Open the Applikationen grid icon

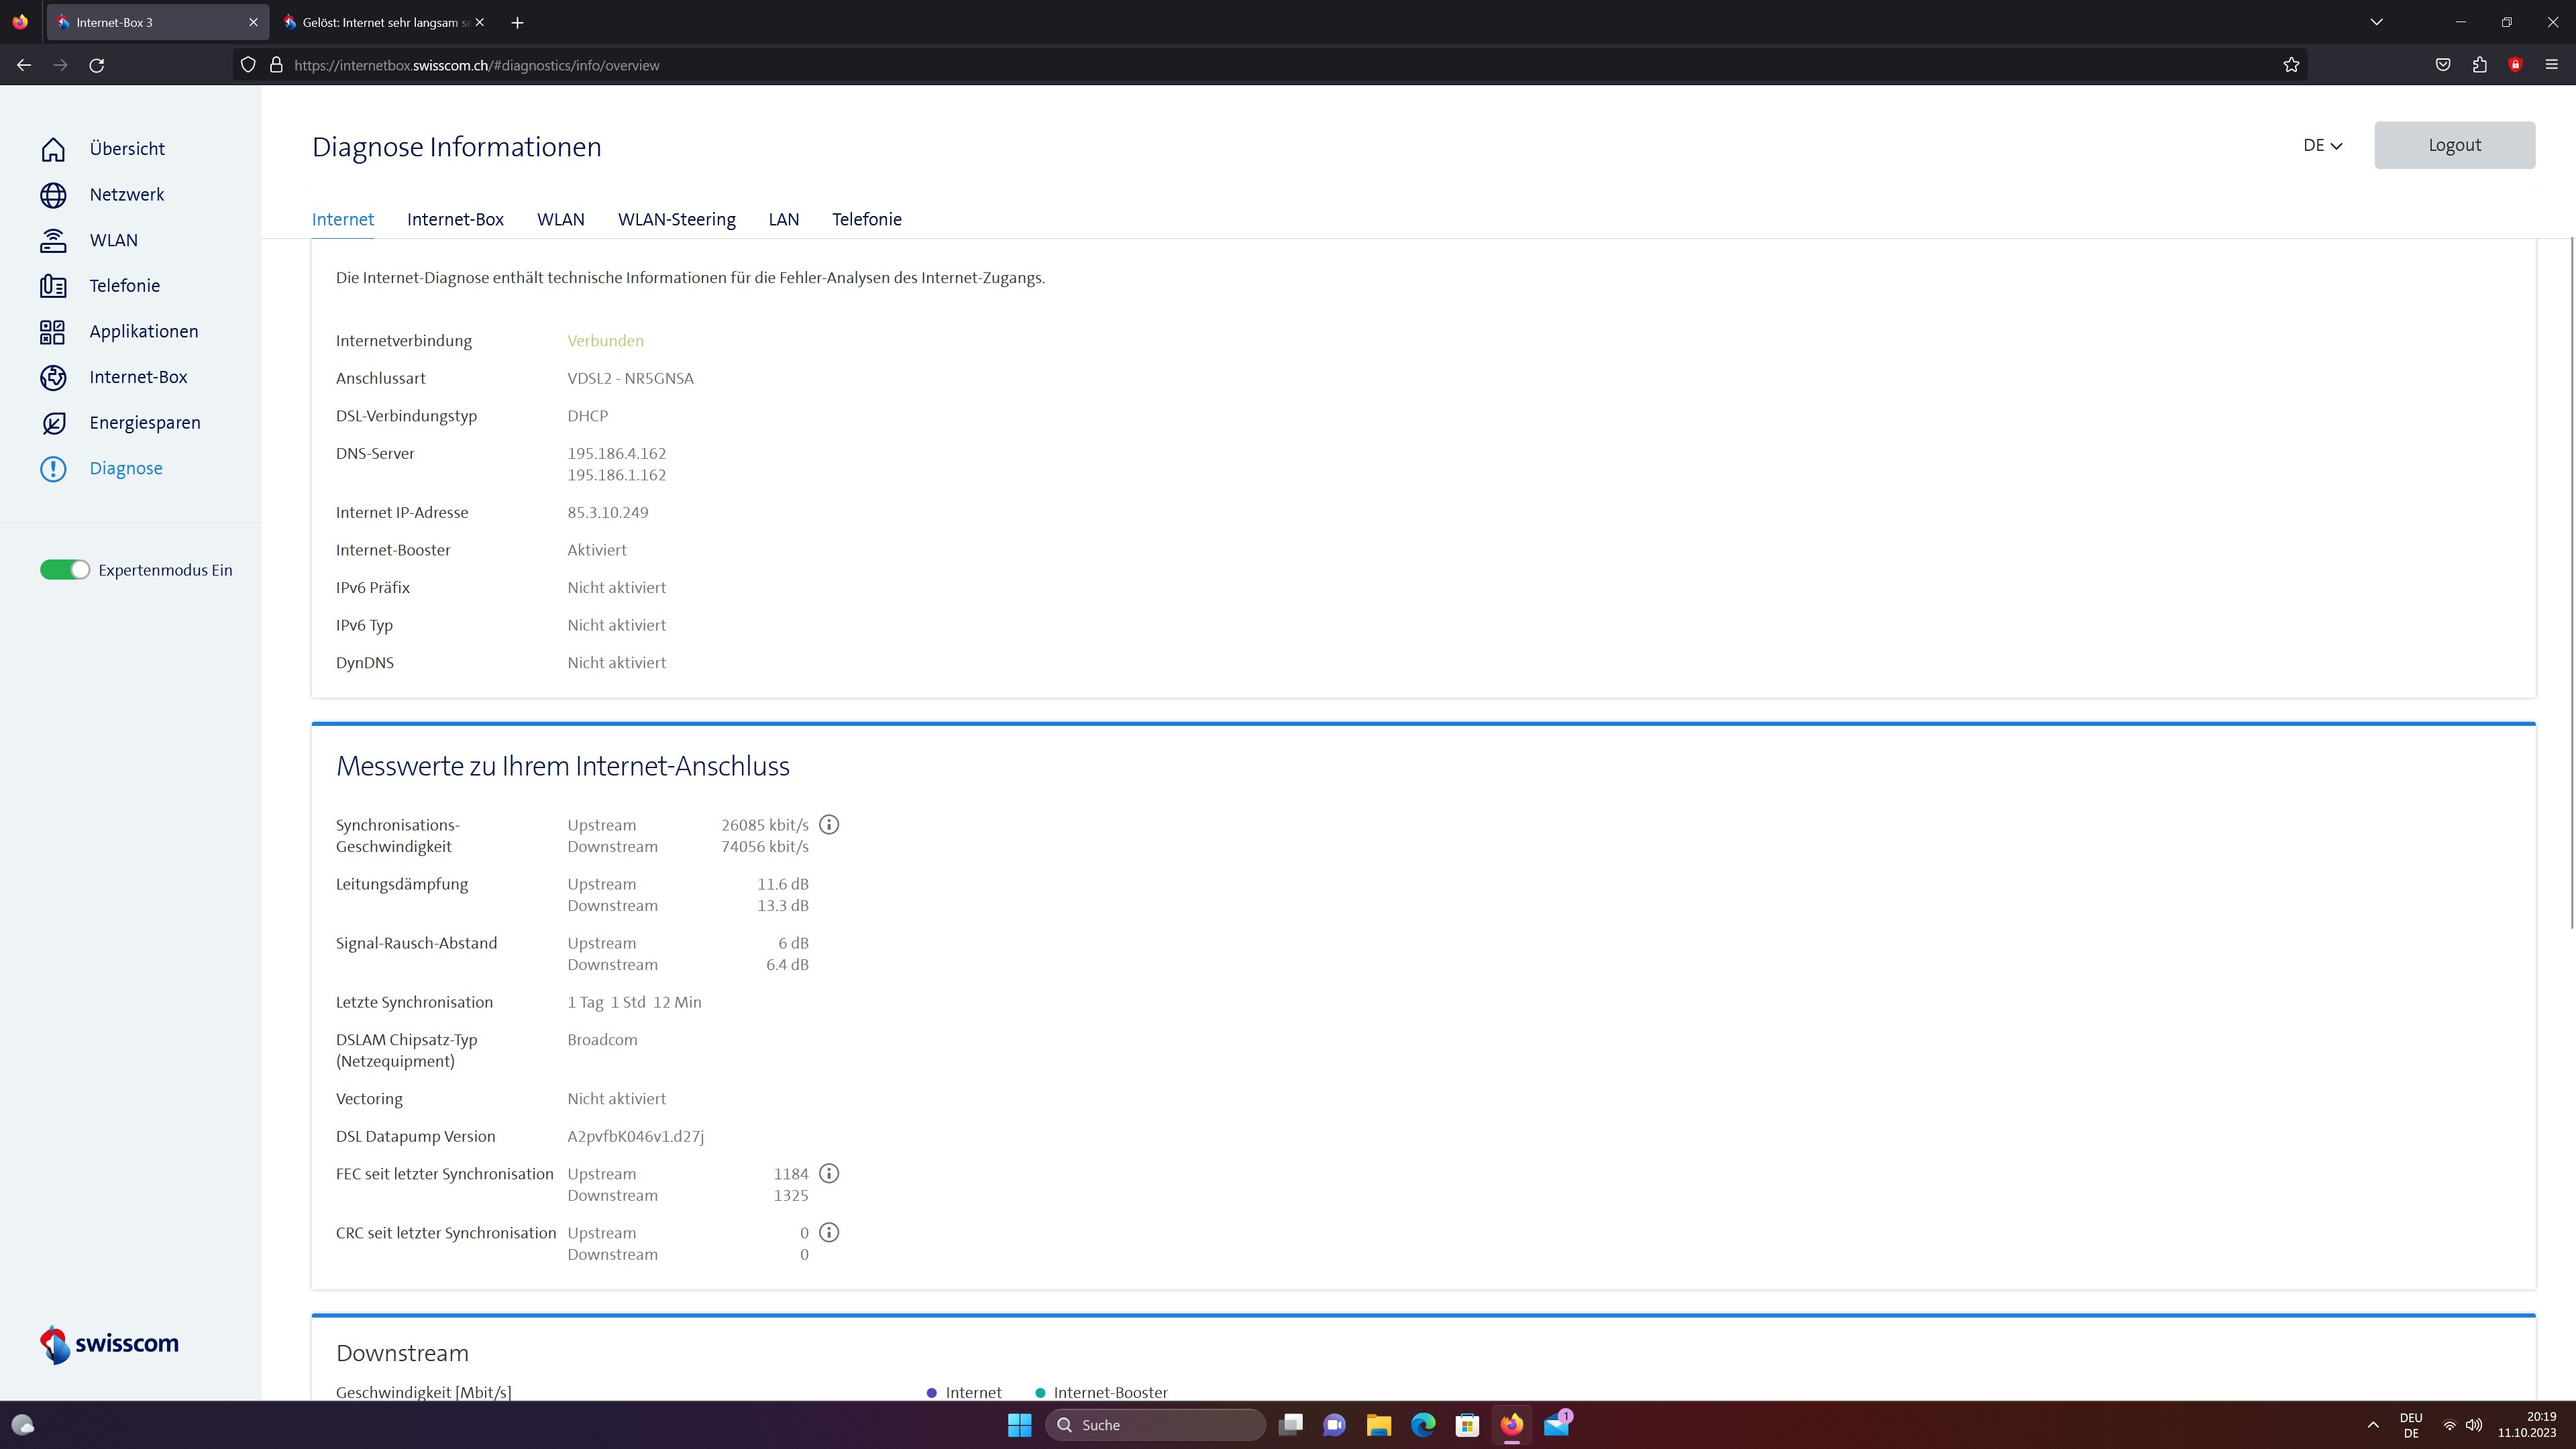[x=53, y=332]
